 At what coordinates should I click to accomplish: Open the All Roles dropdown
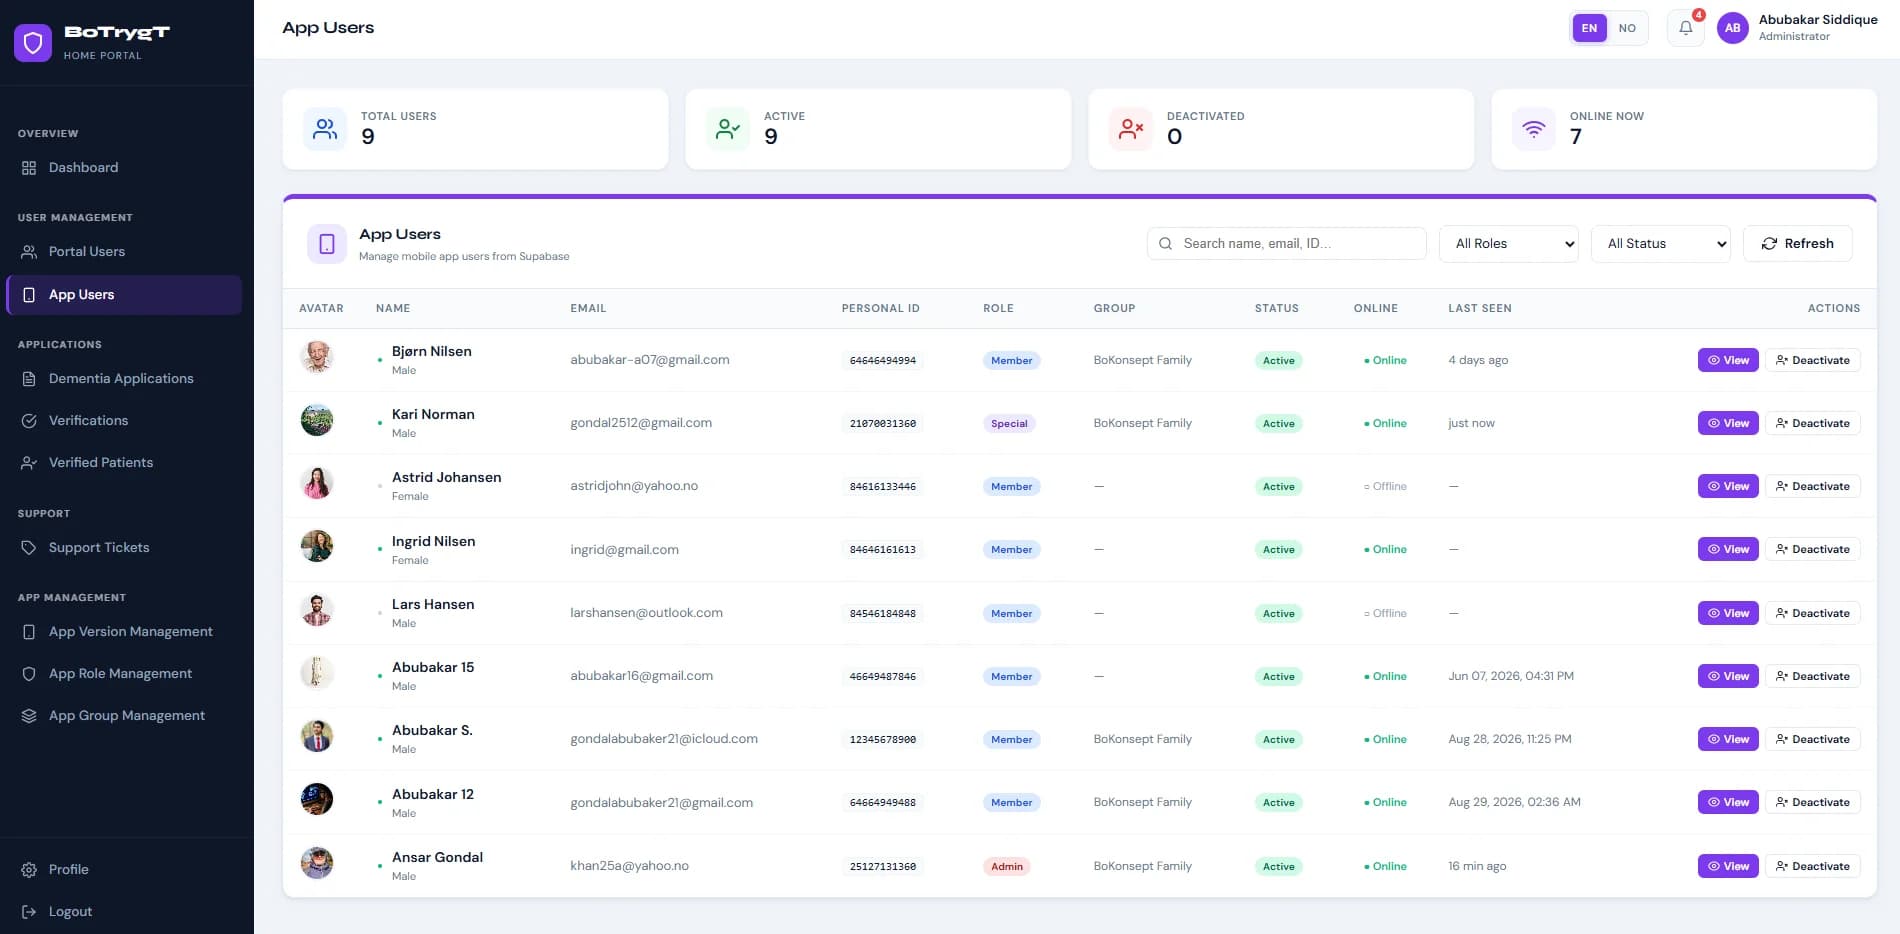[1509, 244]
